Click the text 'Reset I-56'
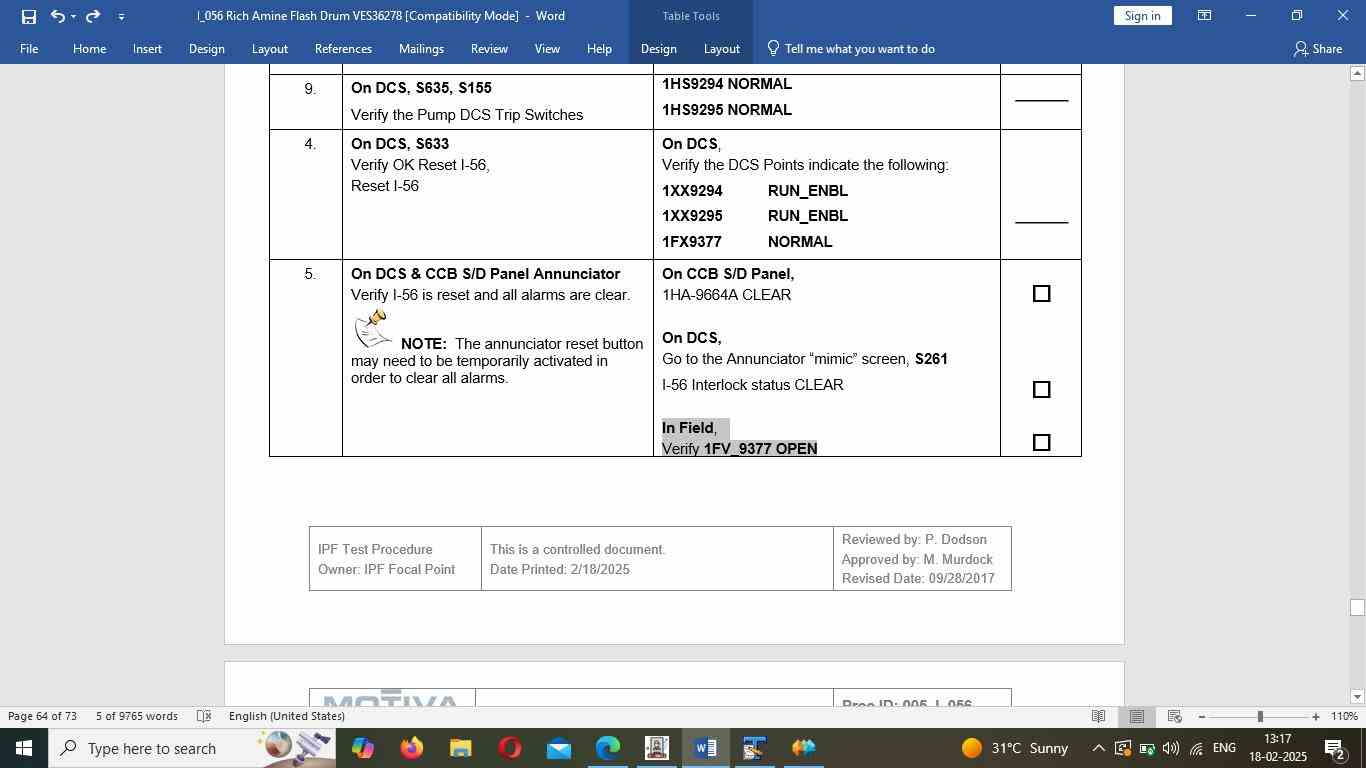Image resolution: width=1366 pixels, height=768 pixels. [385, 186]
